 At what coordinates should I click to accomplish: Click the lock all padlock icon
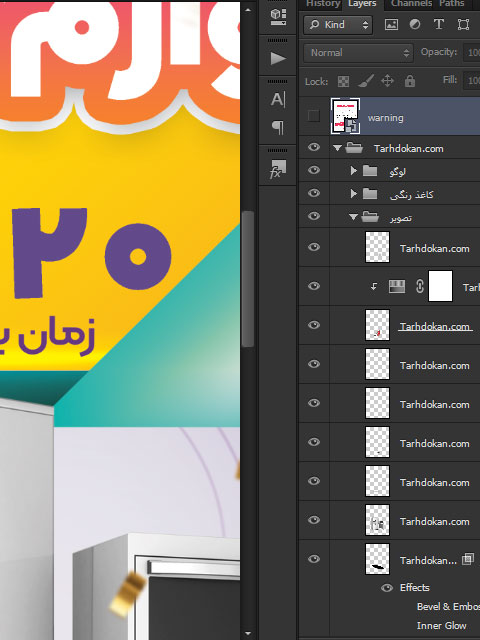coord(410,81)
